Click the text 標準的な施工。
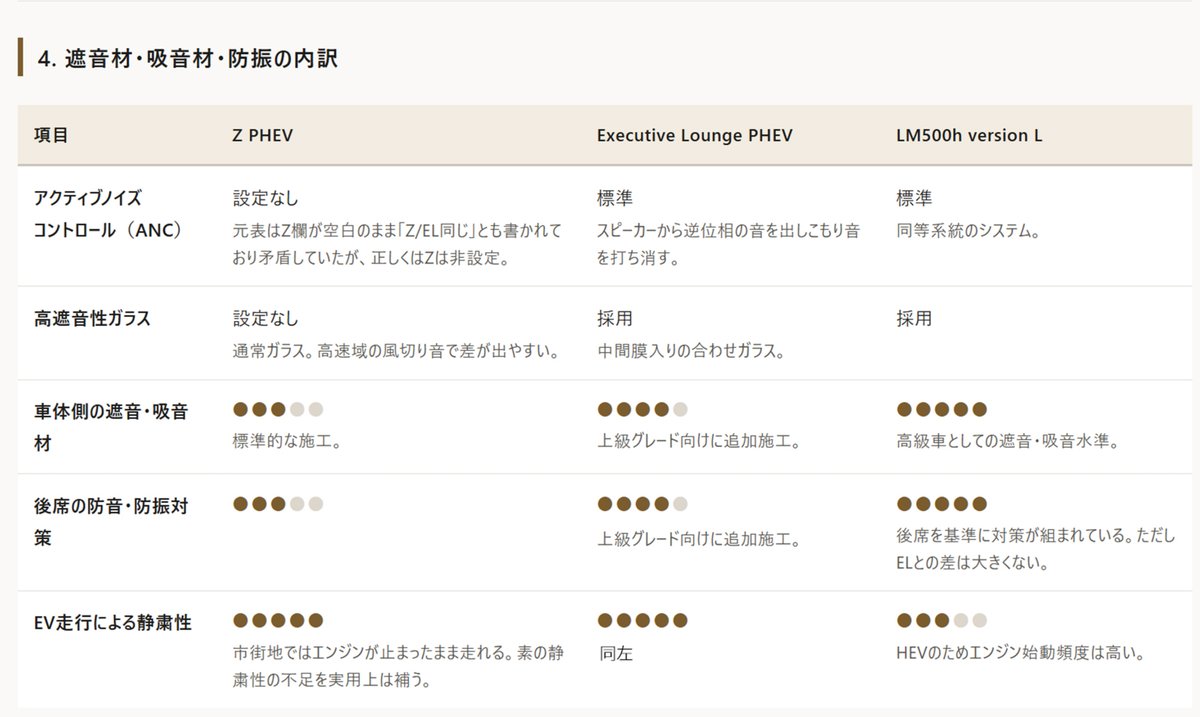The height and width of the screenshot is (717, 1200). pyautogui.click(x=288, y=440)
